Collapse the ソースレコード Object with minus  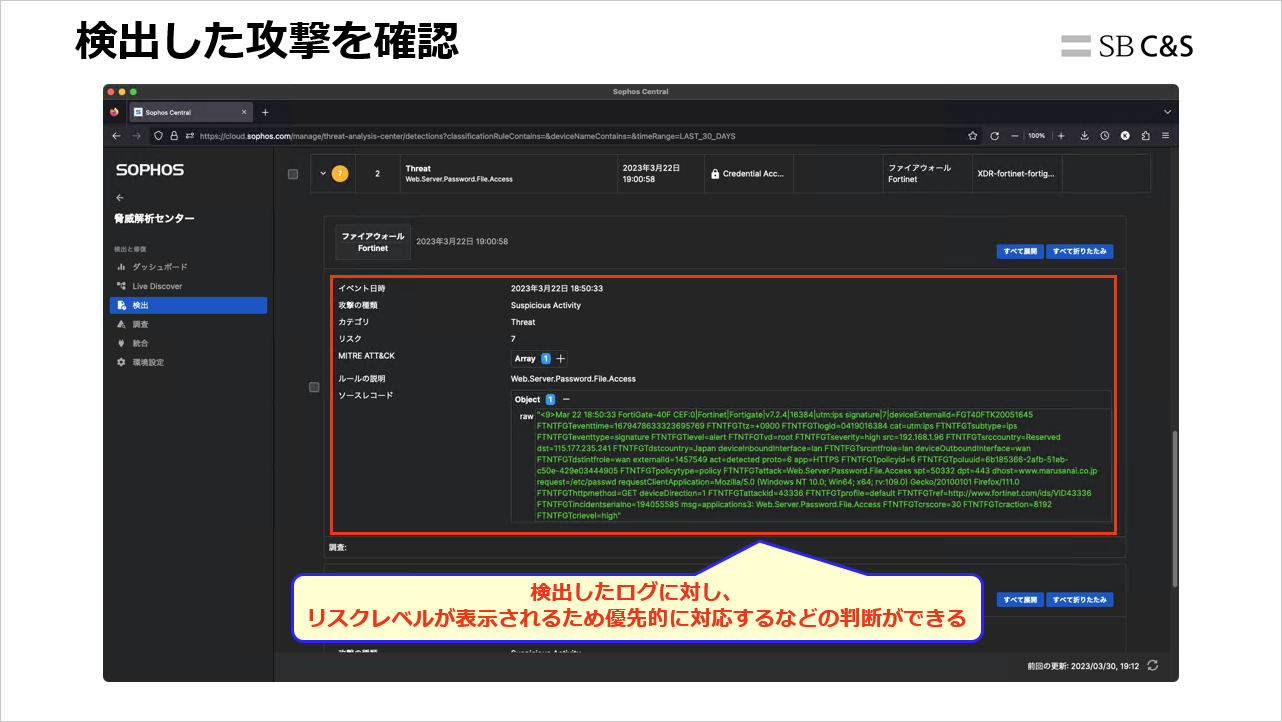point(566,399)
